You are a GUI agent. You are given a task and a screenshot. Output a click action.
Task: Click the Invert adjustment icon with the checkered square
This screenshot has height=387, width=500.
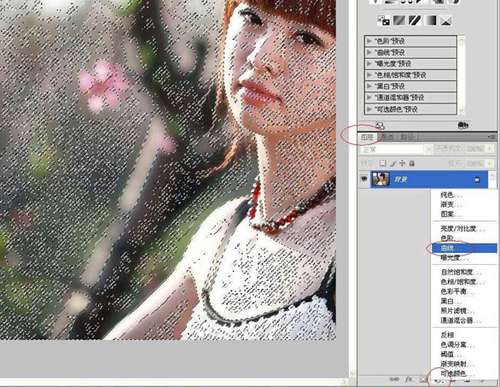(x=384, y=21)
